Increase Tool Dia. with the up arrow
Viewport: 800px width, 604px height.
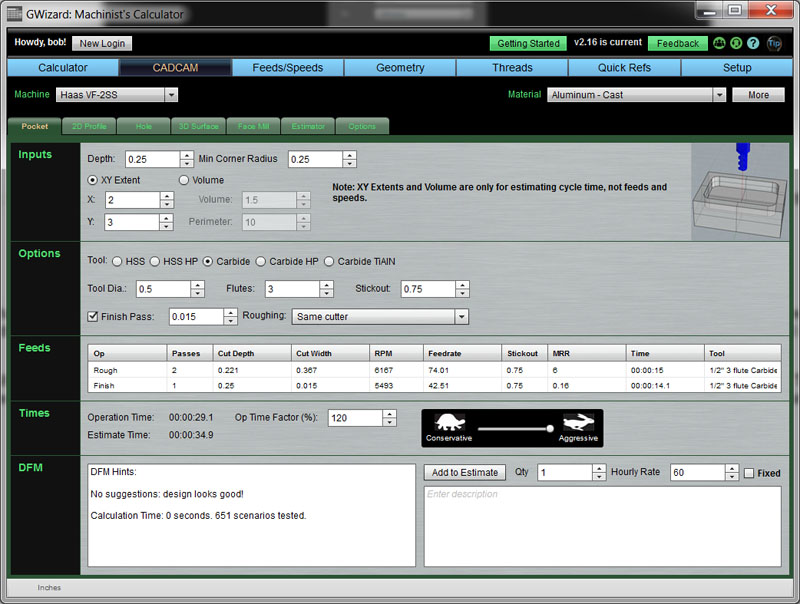click(197, 285)
